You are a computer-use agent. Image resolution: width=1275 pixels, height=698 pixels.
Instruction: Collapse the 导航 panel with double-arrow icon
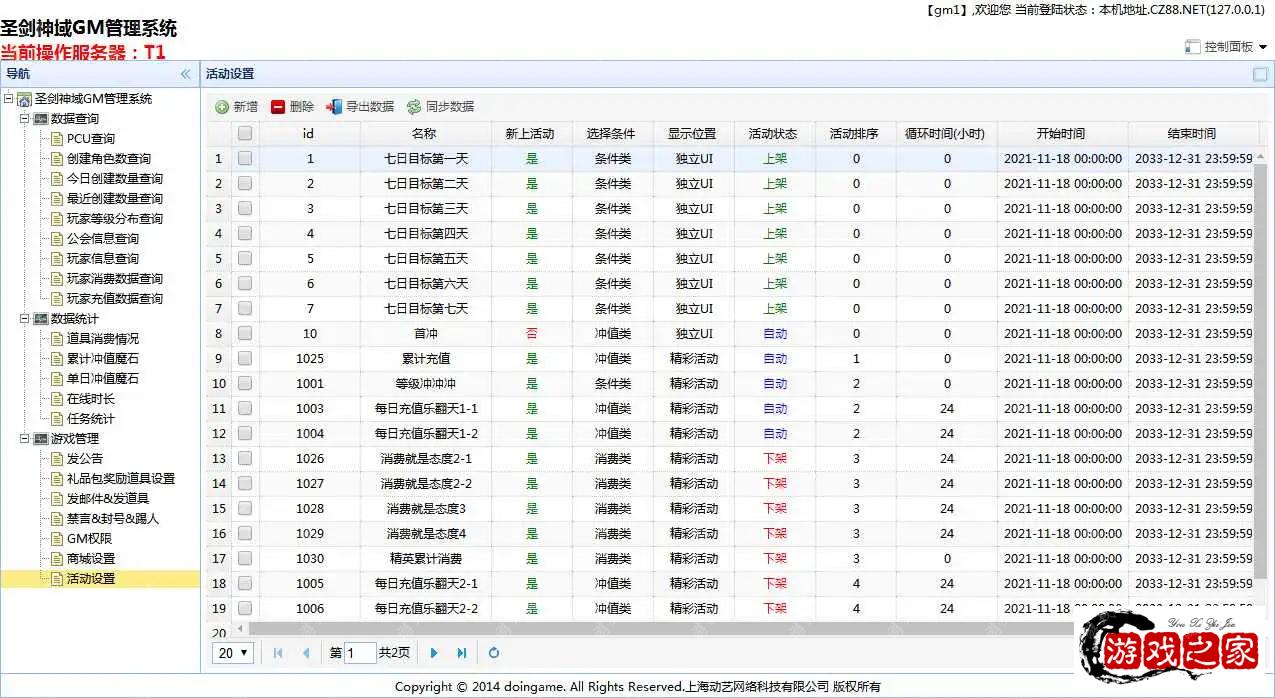coord(185,74)
